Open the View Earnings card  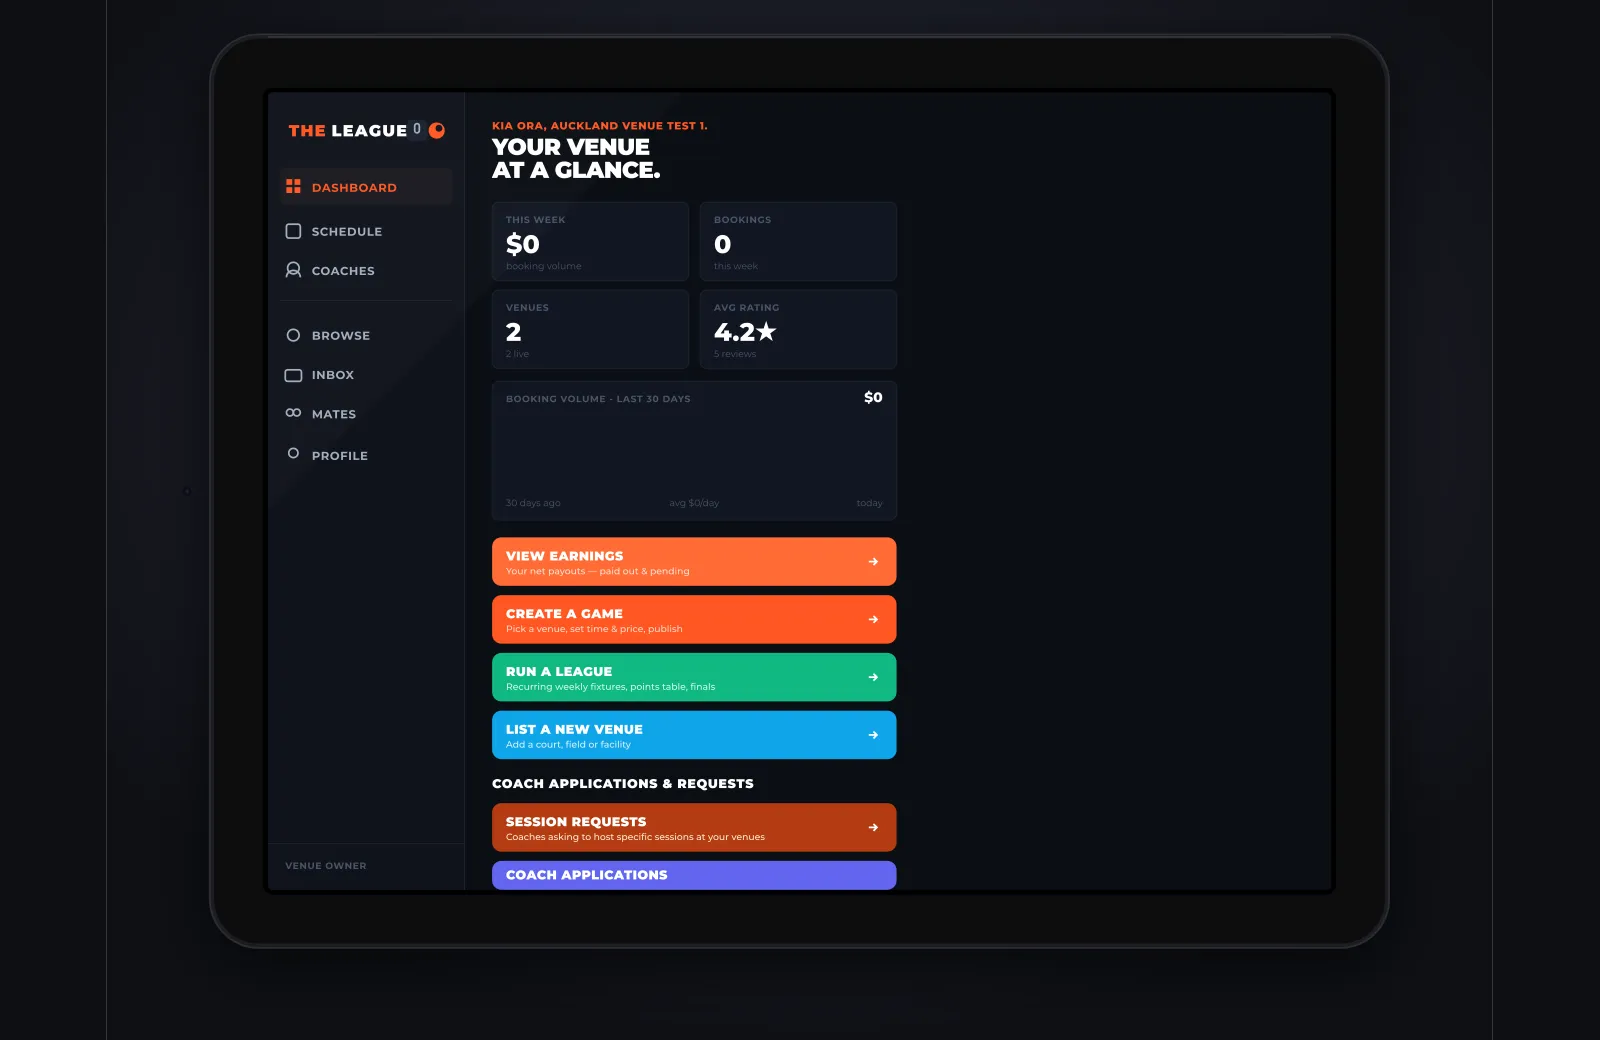click(x=694, y=562)
